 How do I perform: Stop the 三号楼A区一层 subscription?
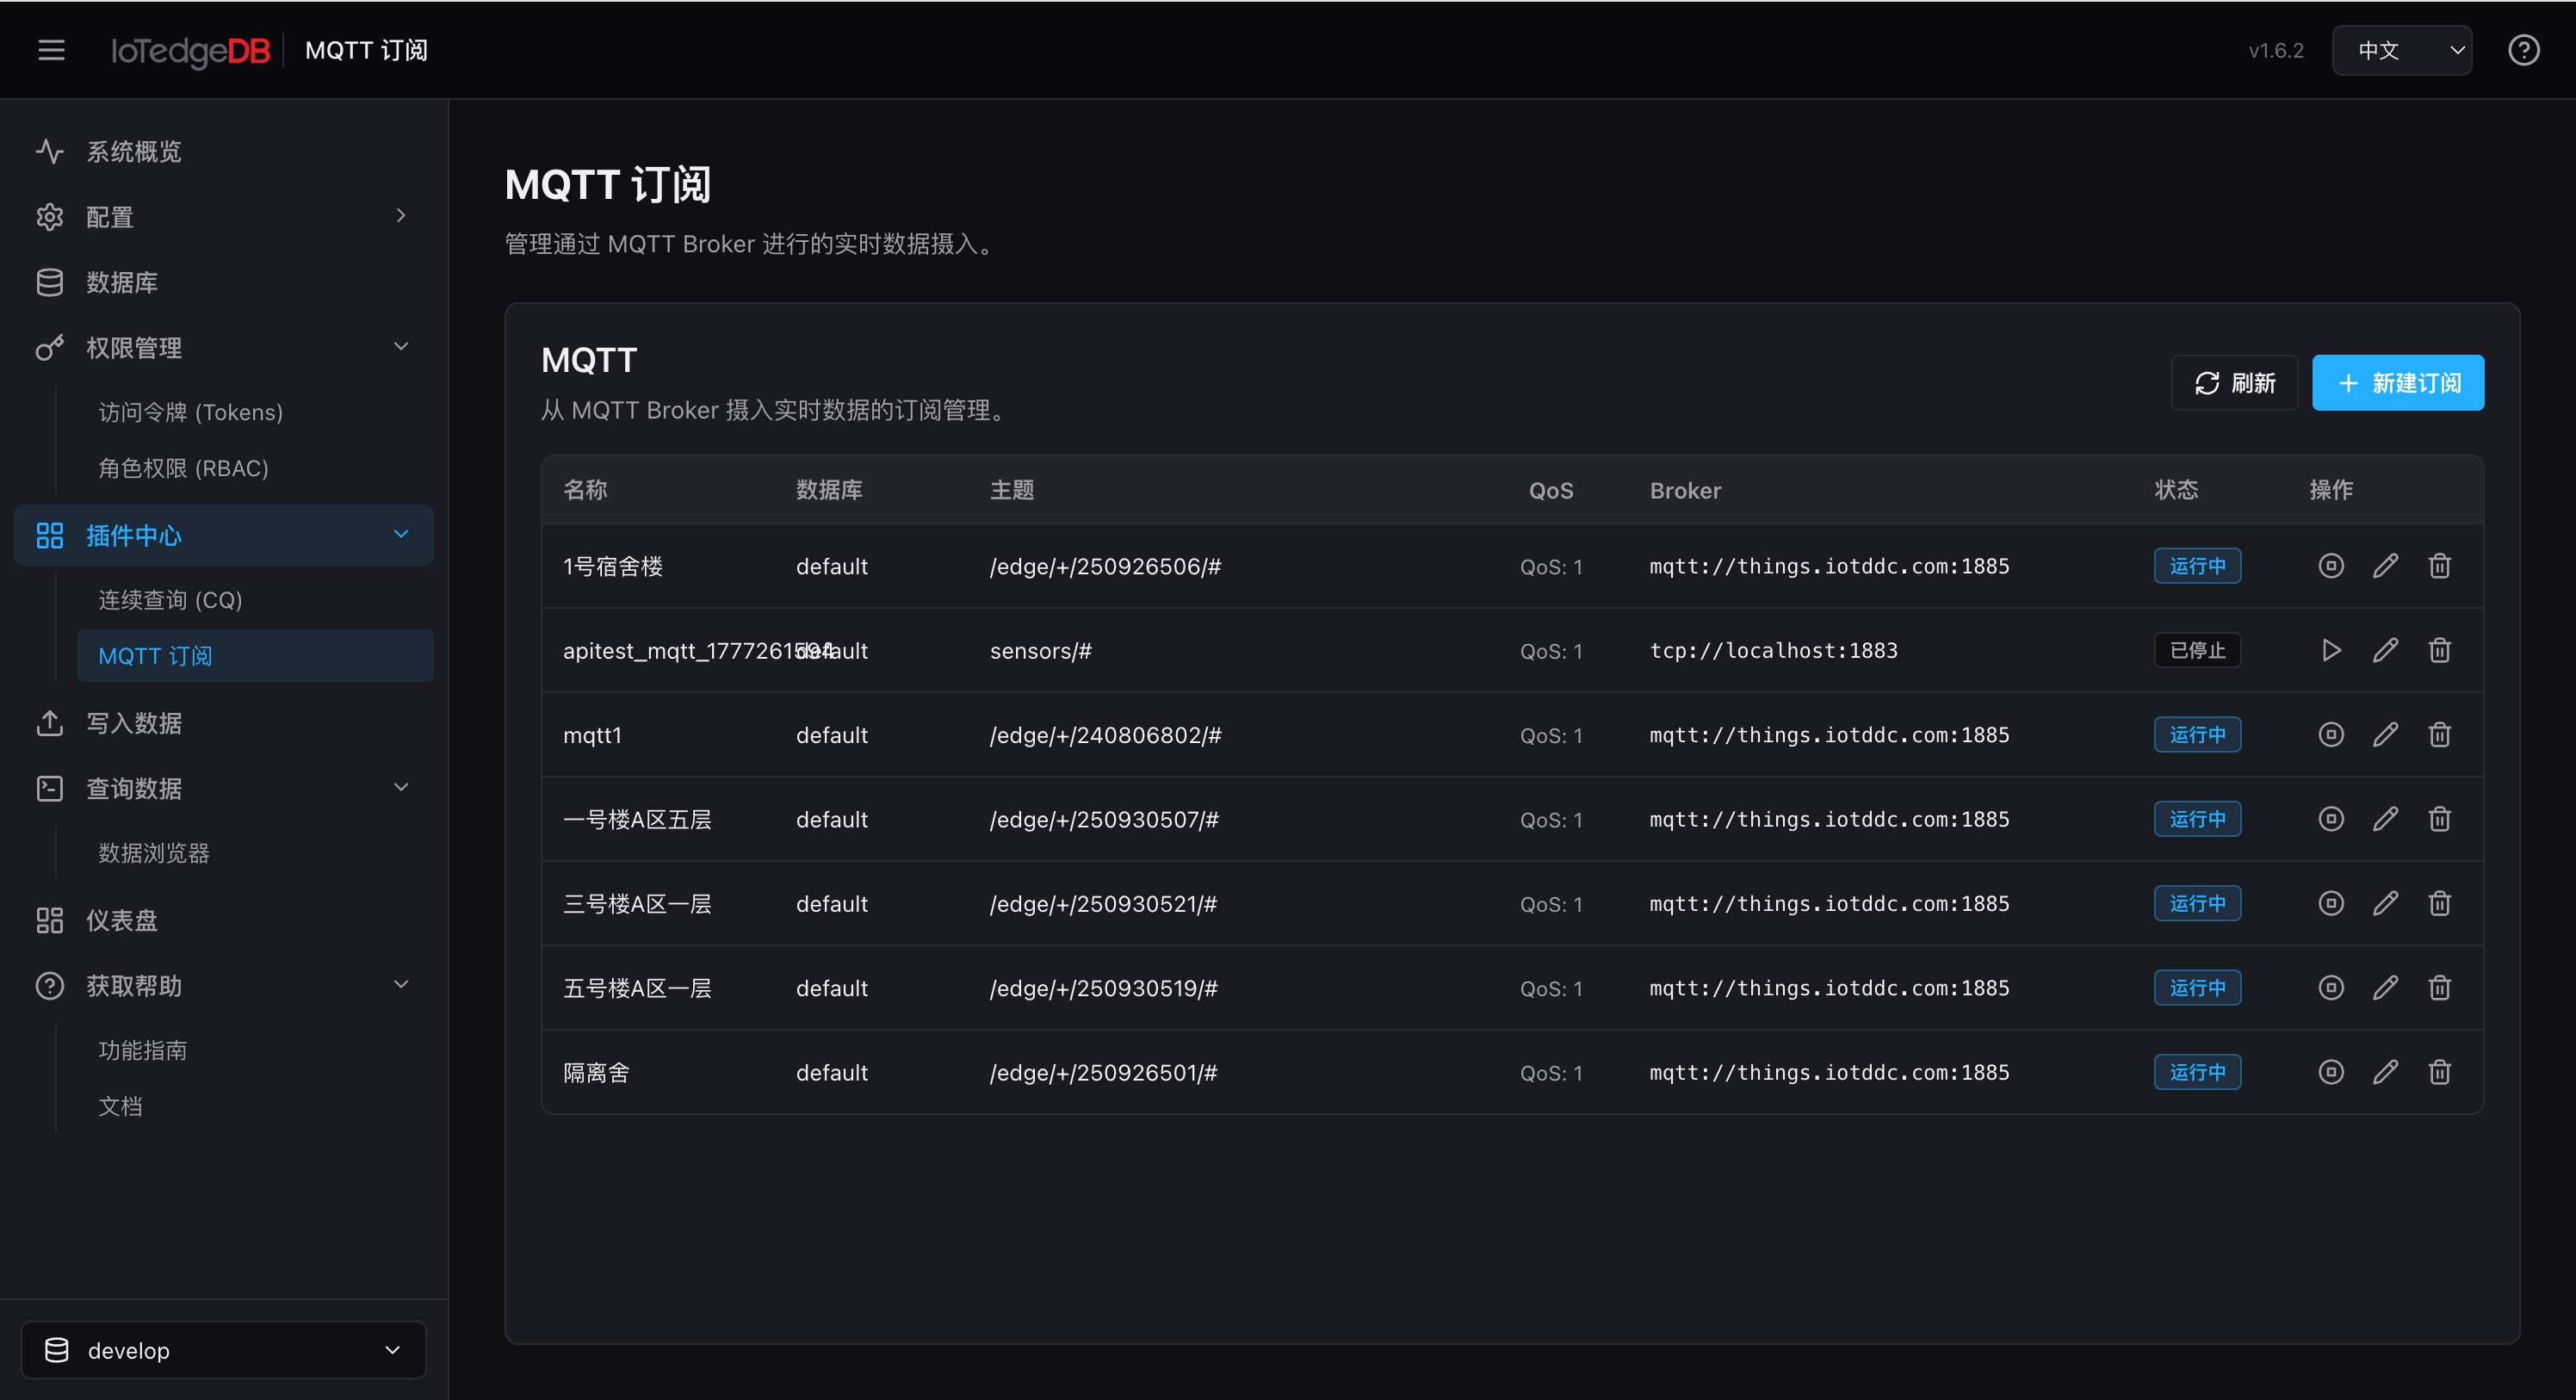[2331, 904]
